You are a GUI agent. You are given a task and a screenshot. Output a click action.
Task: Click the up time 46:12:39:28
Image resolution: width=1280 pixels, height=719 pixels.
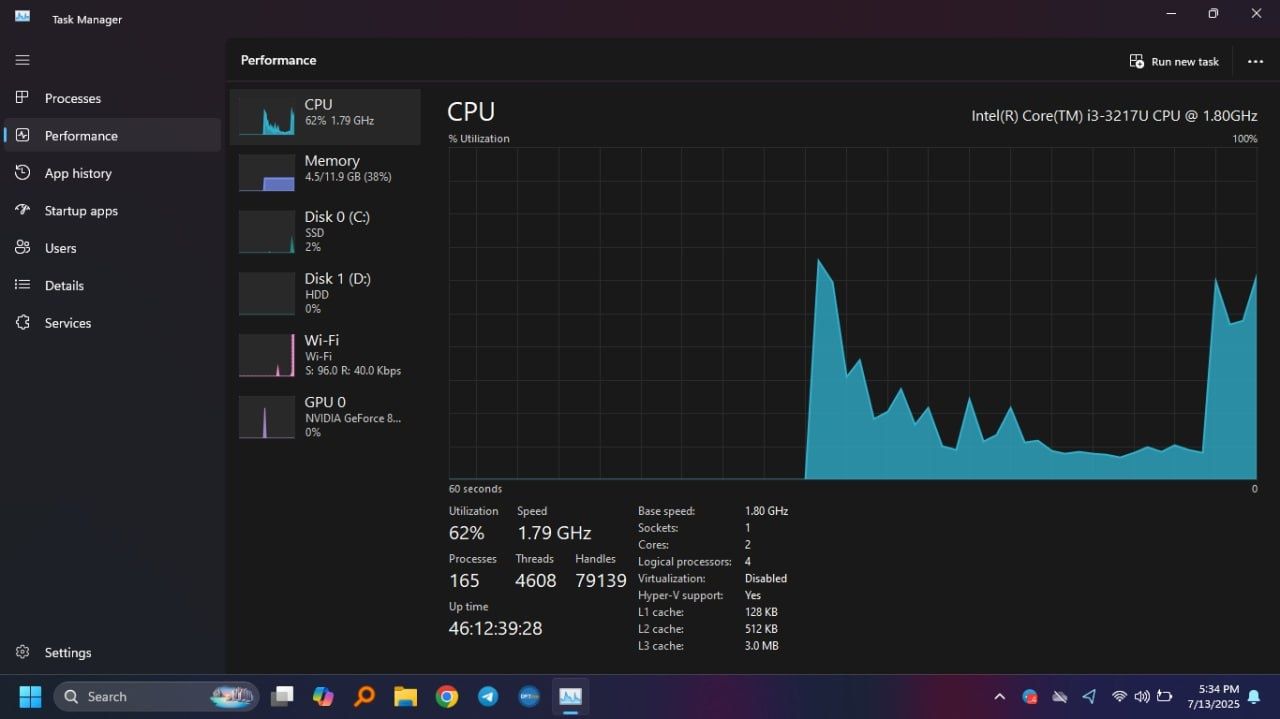tap(495, 629)
